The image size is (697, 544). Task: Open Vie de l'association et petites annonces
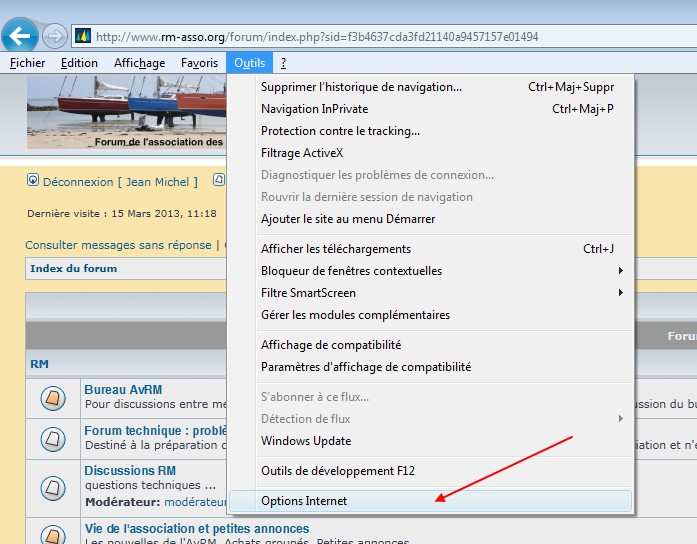[196, 529]
